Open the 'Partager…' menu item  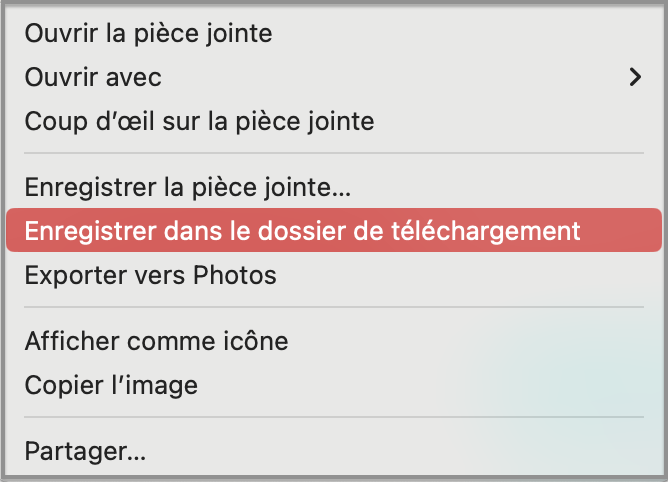[x=86, y=451]
